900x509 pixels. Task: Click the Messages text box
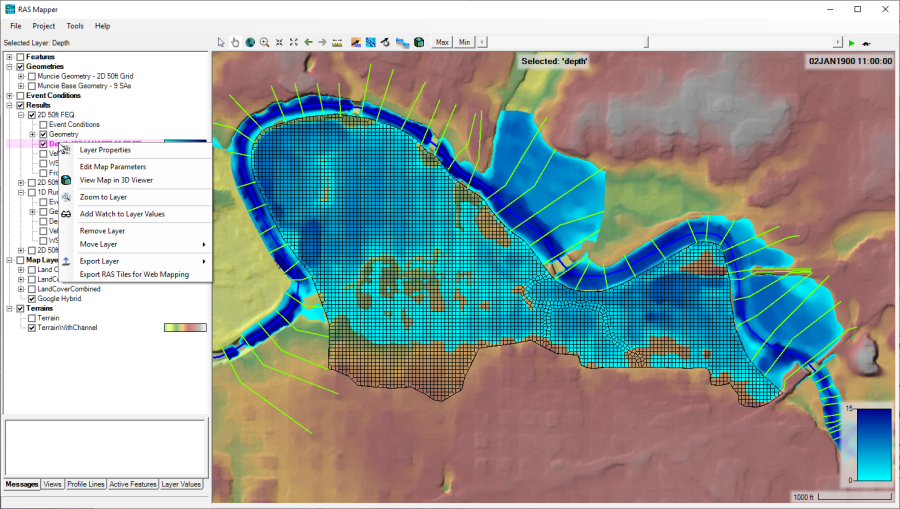click(x=105, y=448)
